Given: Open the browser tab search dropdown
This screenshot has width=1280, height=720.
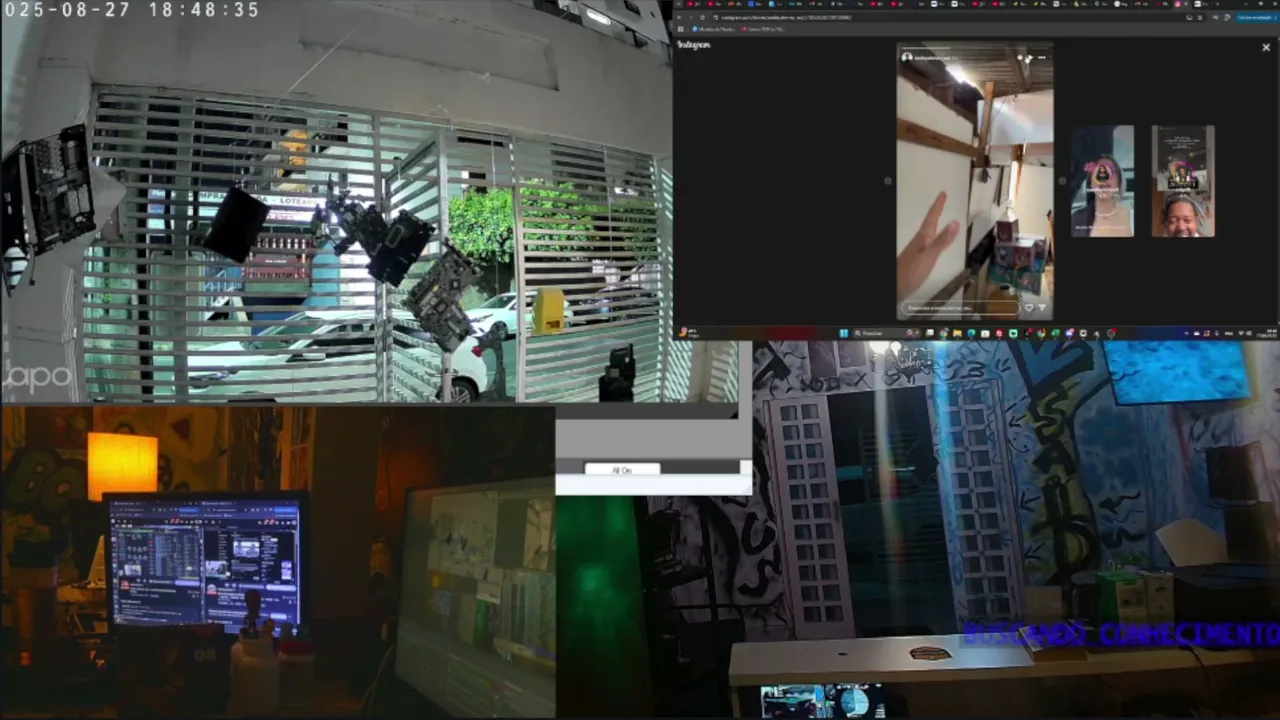Looking at the screenshot, I should pos(680,5).
